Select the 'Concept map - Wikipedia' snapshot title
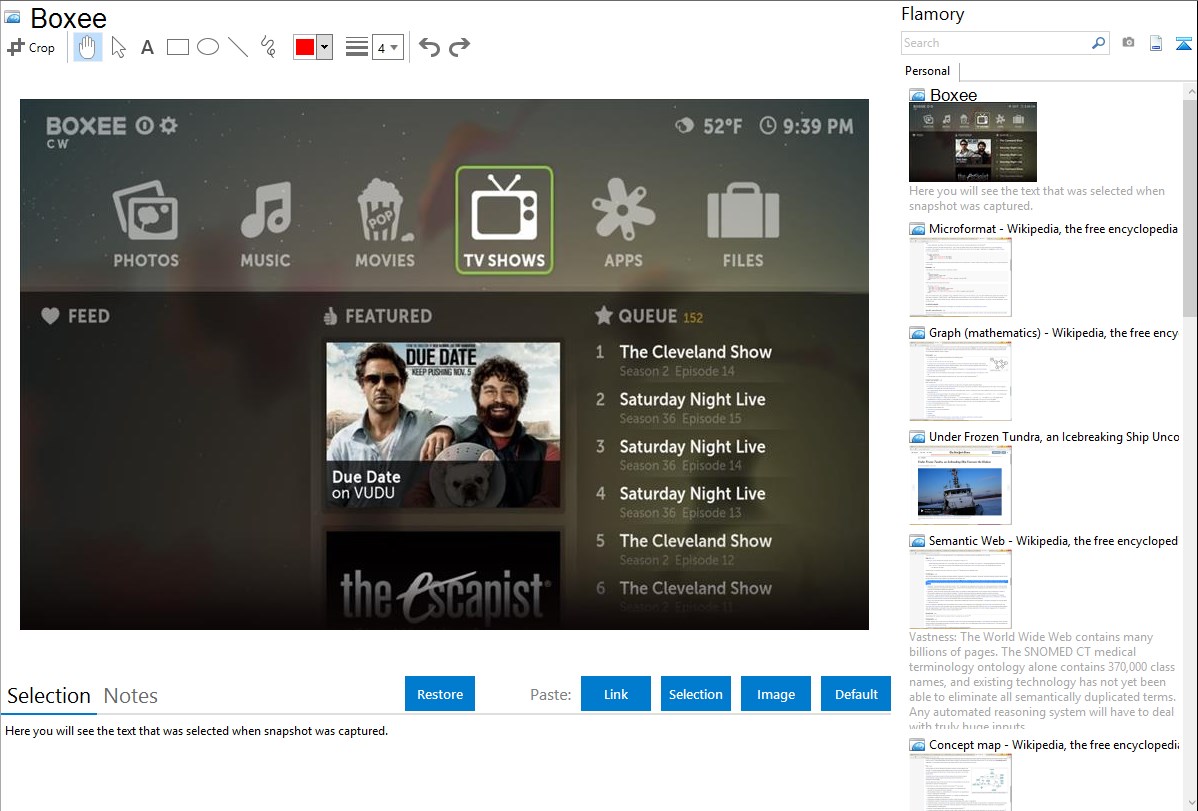The height and width of the screenshot is (811, 1198). [1053, 744]
